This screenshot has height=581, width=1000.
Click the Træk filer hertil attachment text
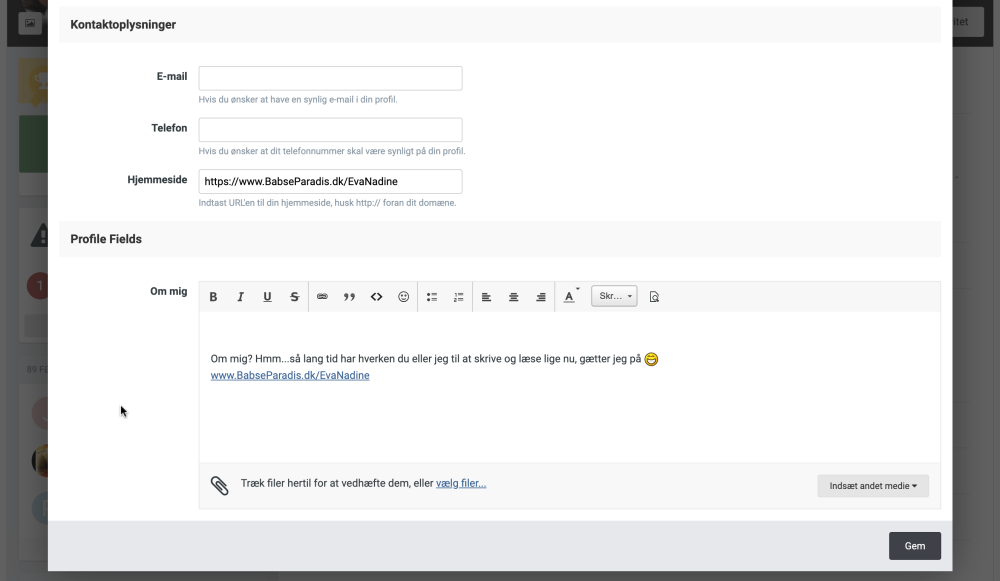[337, 483]
